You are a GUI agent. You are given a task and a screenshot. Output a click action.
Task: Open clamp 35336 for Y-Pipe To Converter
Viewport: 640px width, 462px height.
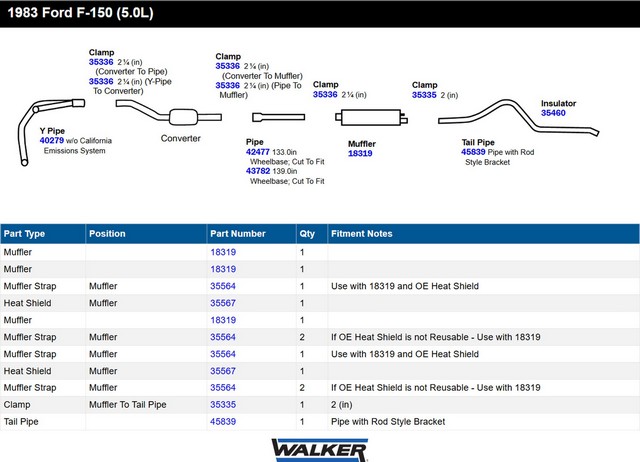101,81
